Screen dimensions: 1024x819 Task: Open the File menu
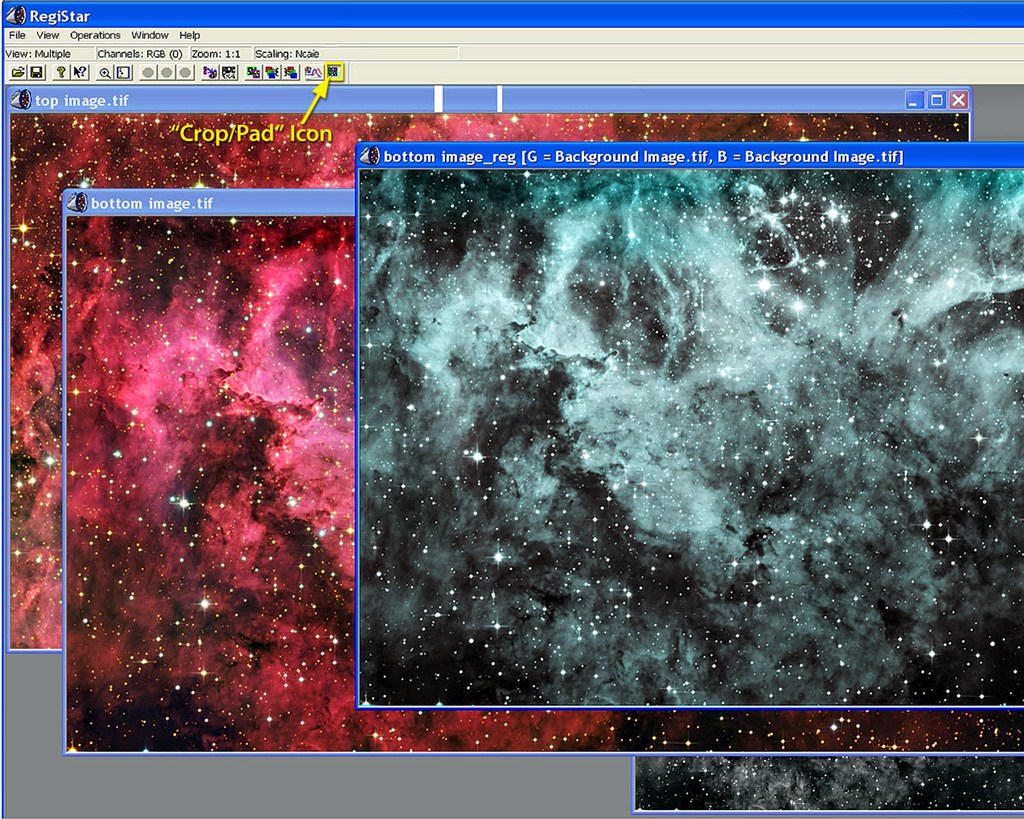click(x=17, y=35)
